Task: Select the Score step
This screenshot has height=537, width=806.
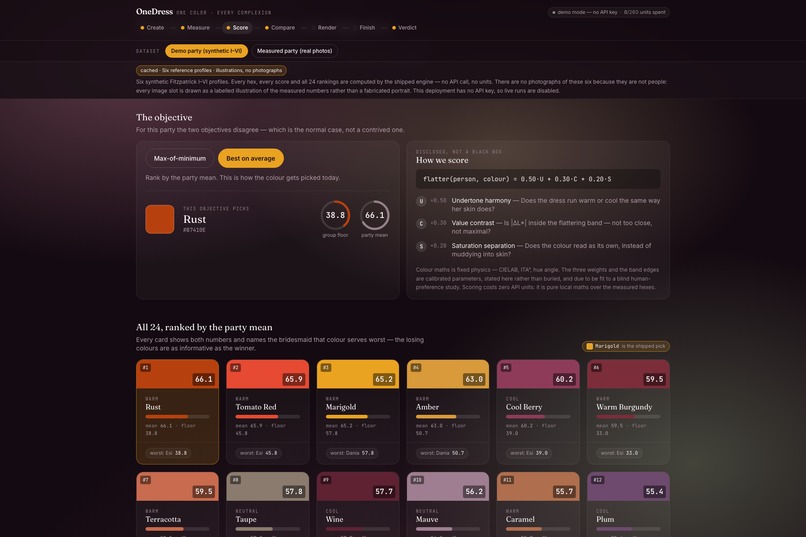Action: (x=237, y=28)
